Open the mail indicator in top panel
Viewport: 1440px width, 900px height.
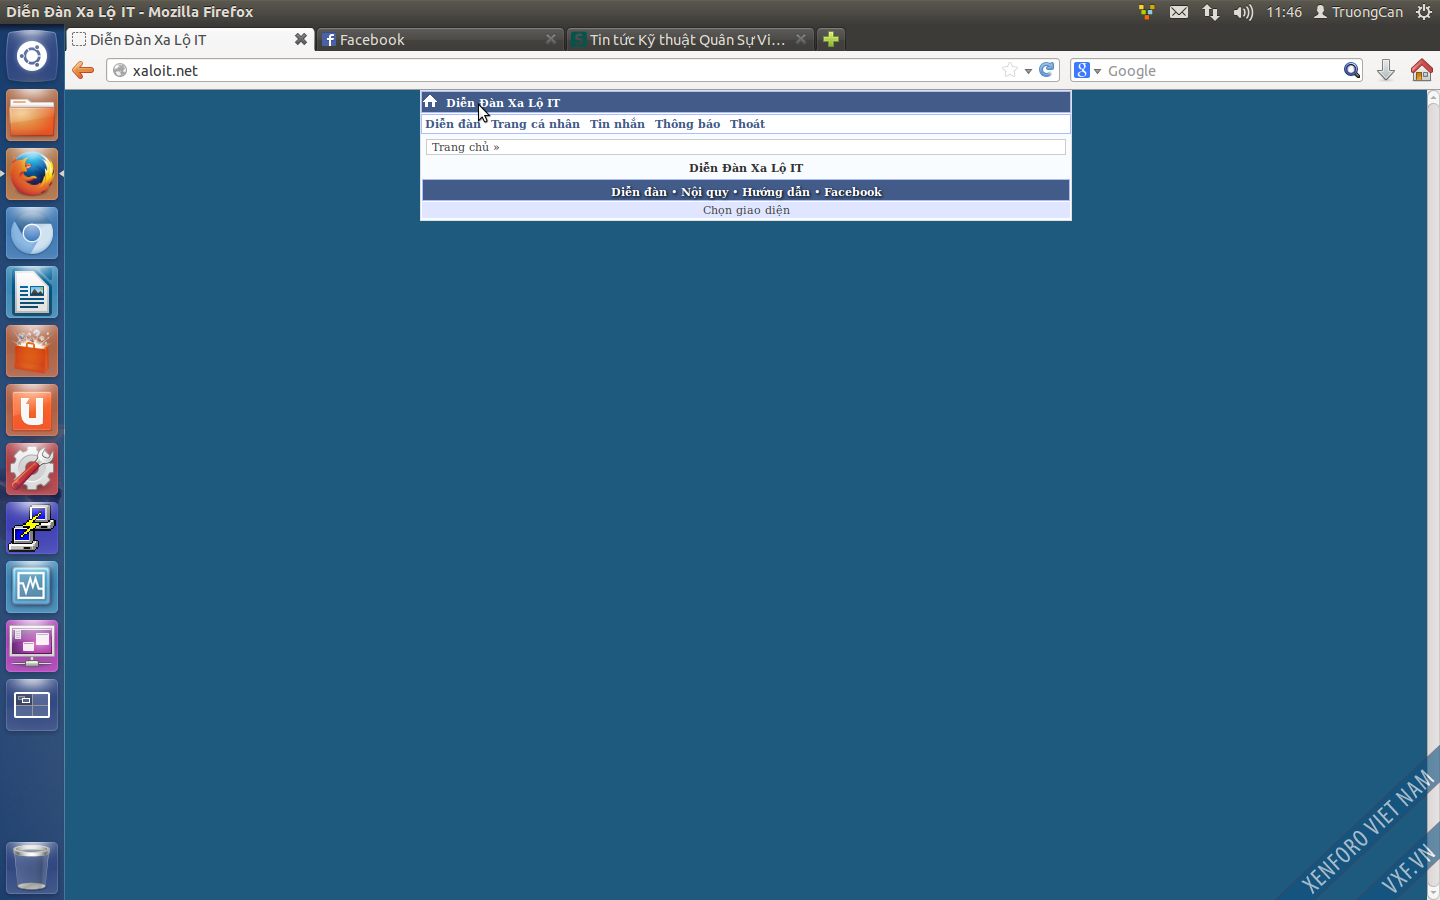coord(1179,12)
